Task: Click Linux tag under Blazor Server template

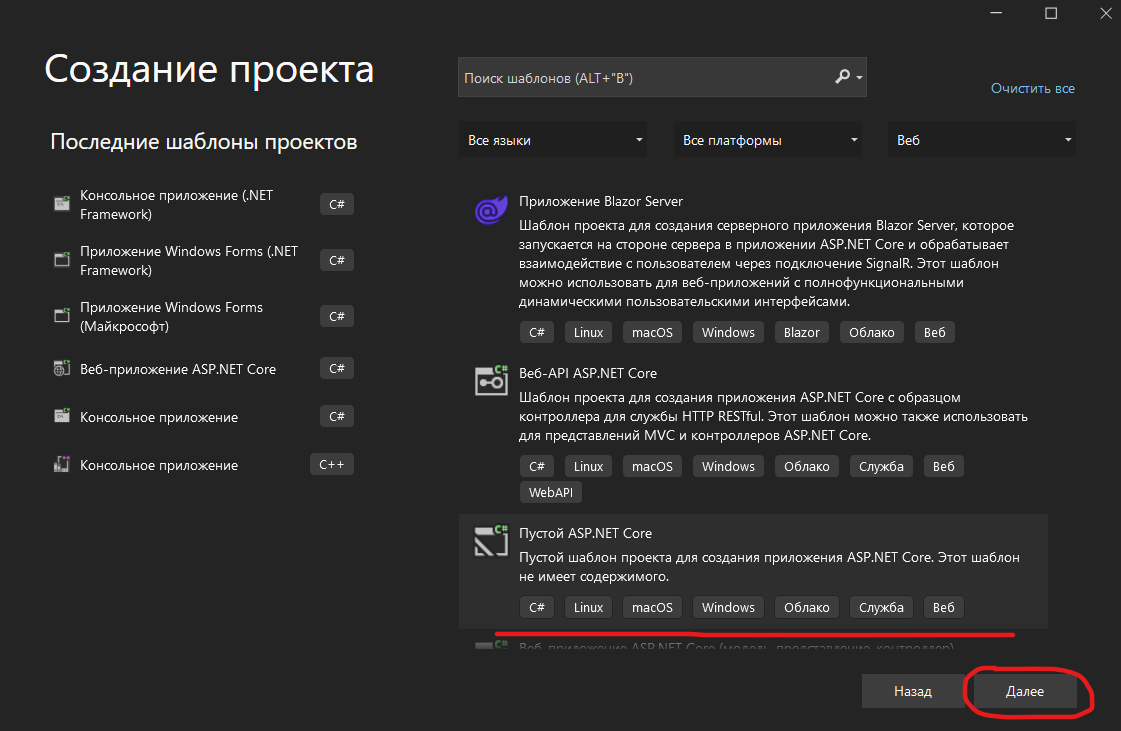Action: [588, 332]
